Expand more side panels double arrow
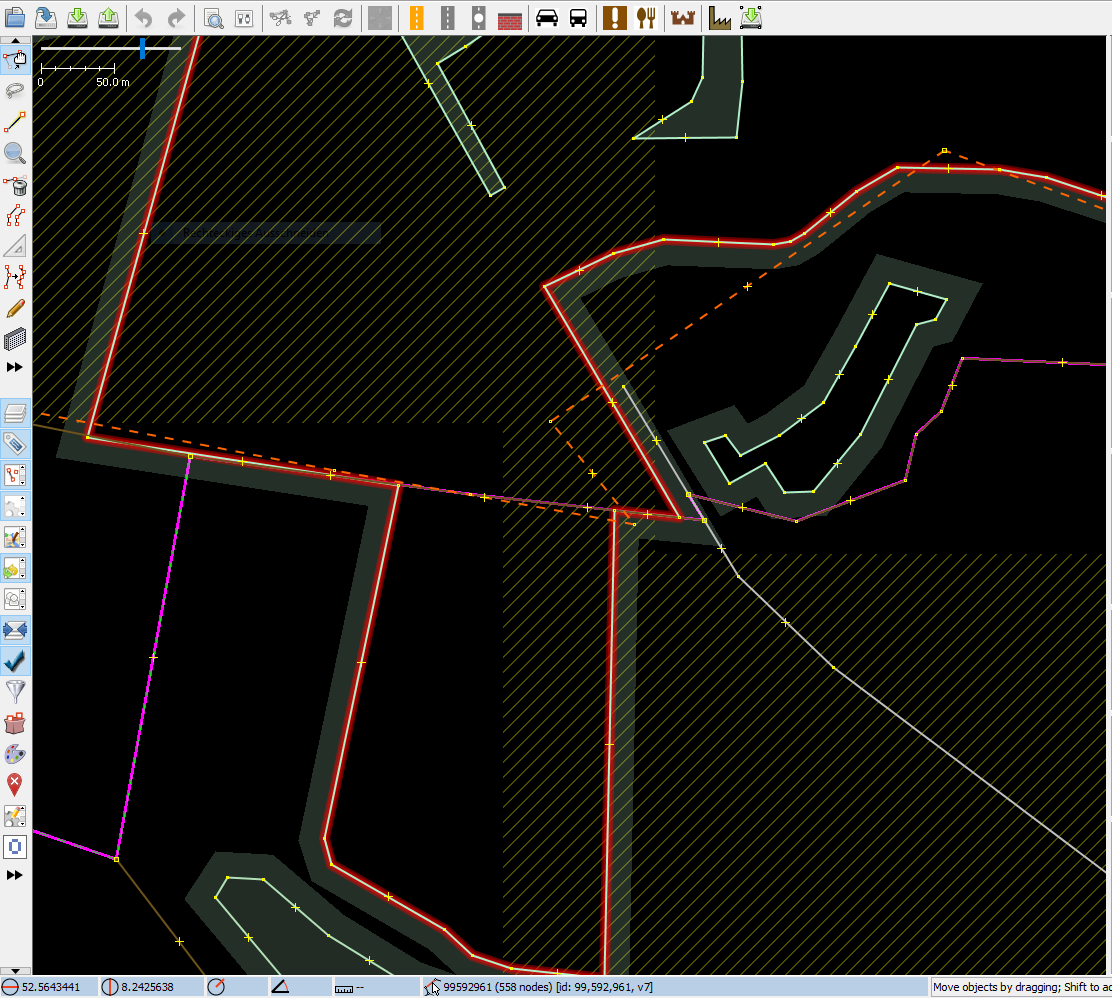Image resolution: width=1112 pixels, height=998 pixels. (x=15, y=875)
